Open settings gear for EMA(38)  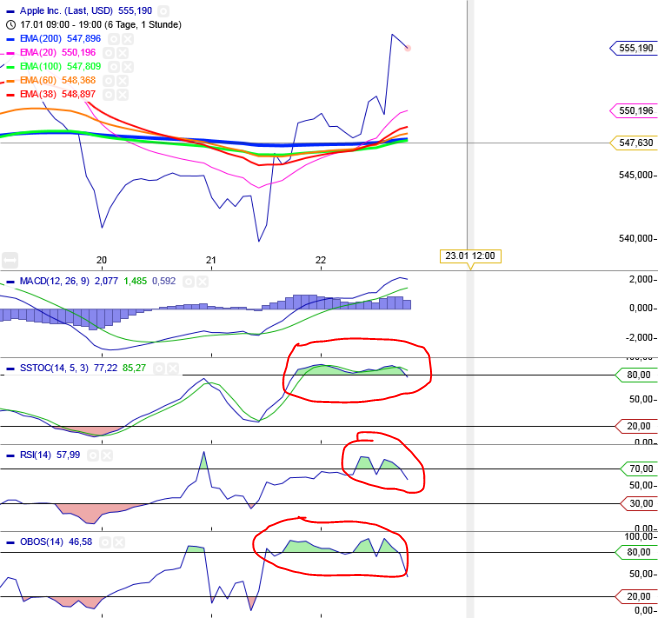(x=108, y=94)
